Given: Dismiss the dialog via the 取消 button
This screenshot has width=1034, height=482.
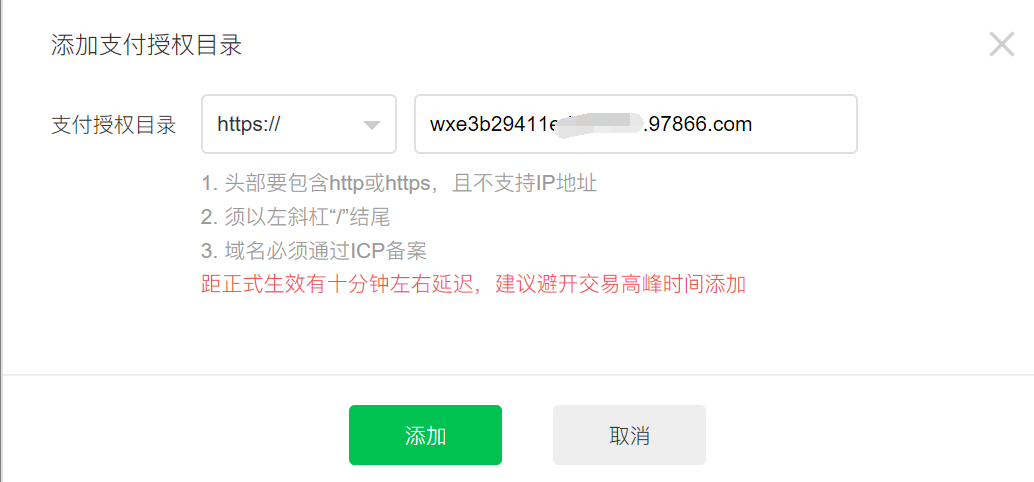Looking at the screenshot, I should tap(629, 435).
